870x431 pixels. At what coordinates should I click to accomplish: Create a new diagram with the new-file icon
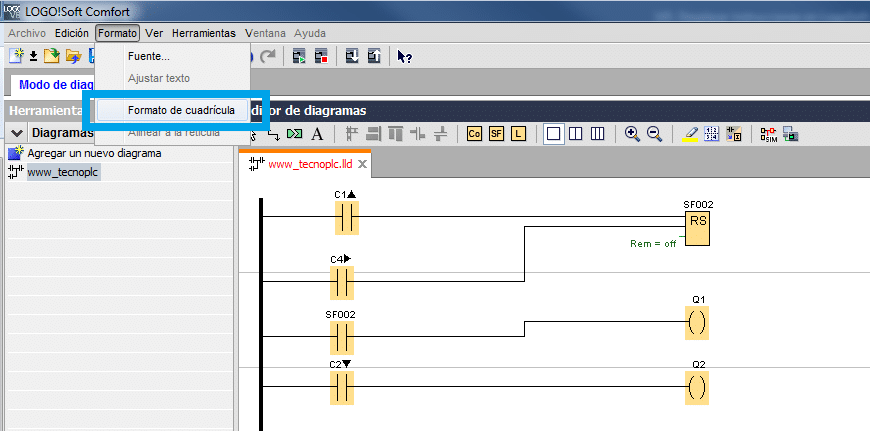pos(17,55)
